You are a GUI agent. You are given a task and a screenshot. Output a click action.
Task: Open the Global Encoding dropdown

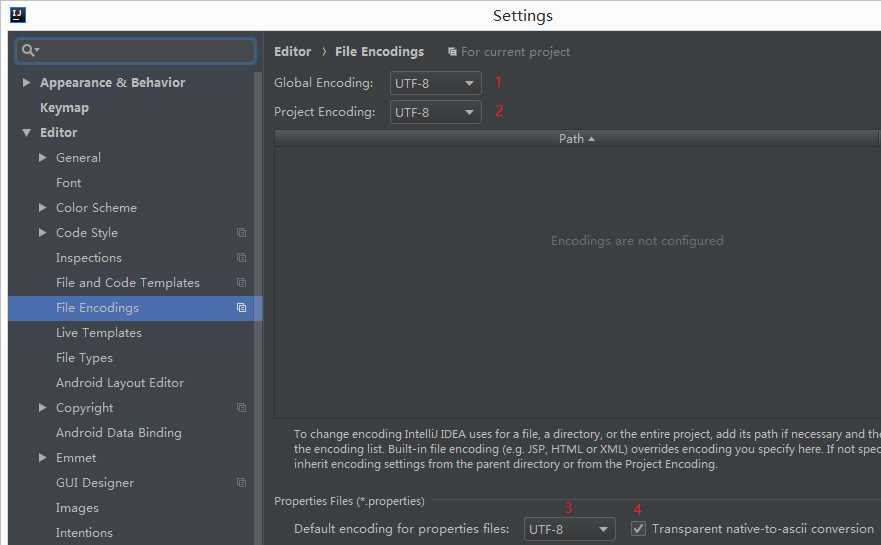(435, 83)
